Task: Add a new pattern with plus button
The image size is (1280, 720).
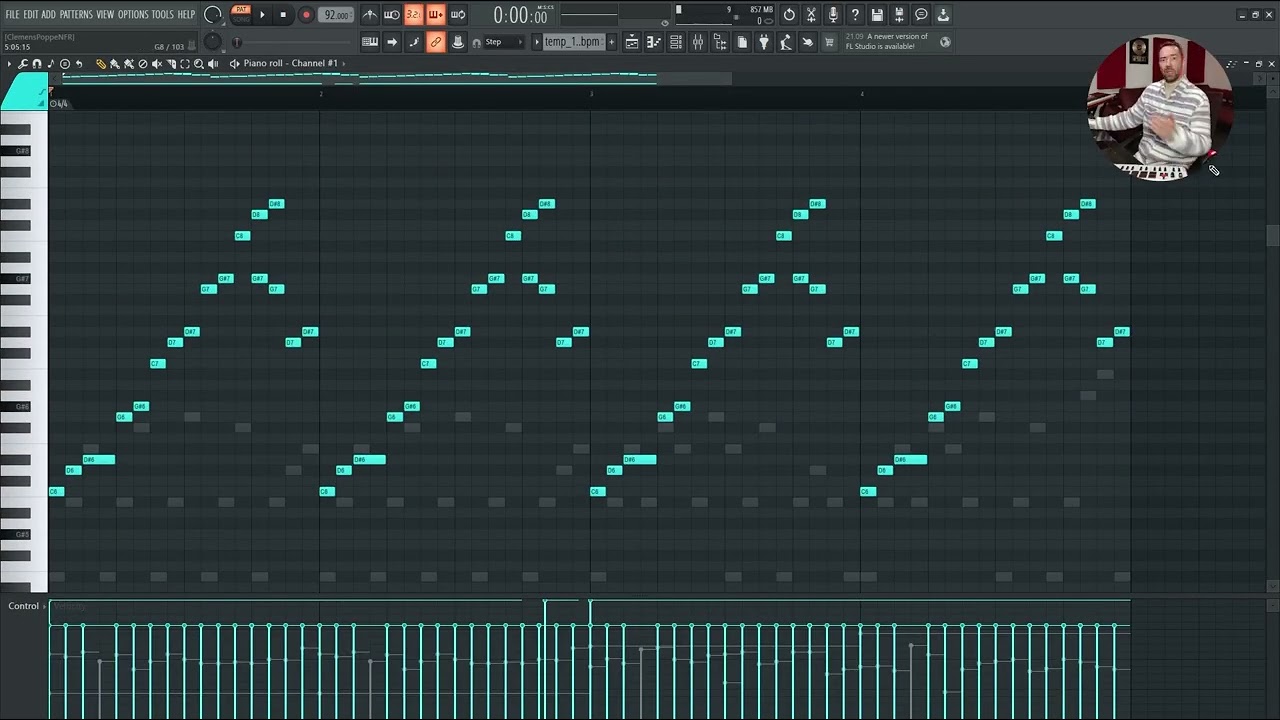Action: (x=611, y=42)
